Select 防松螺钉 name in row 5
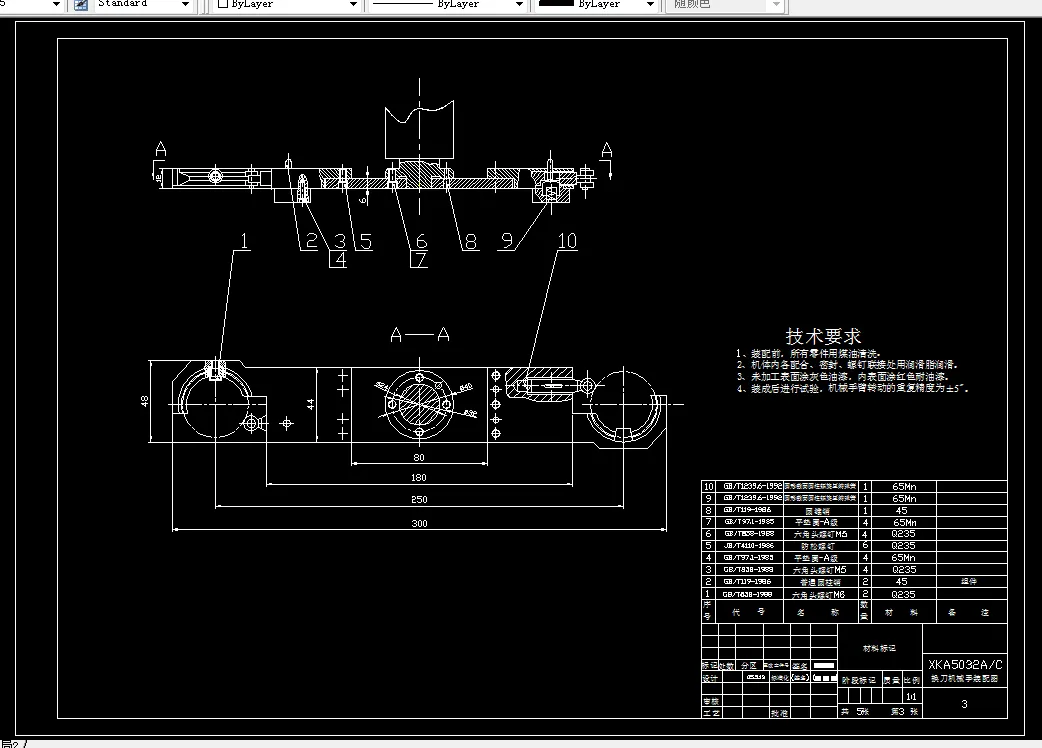Screen dimensions: 1042x748 [x=817, y=546]
